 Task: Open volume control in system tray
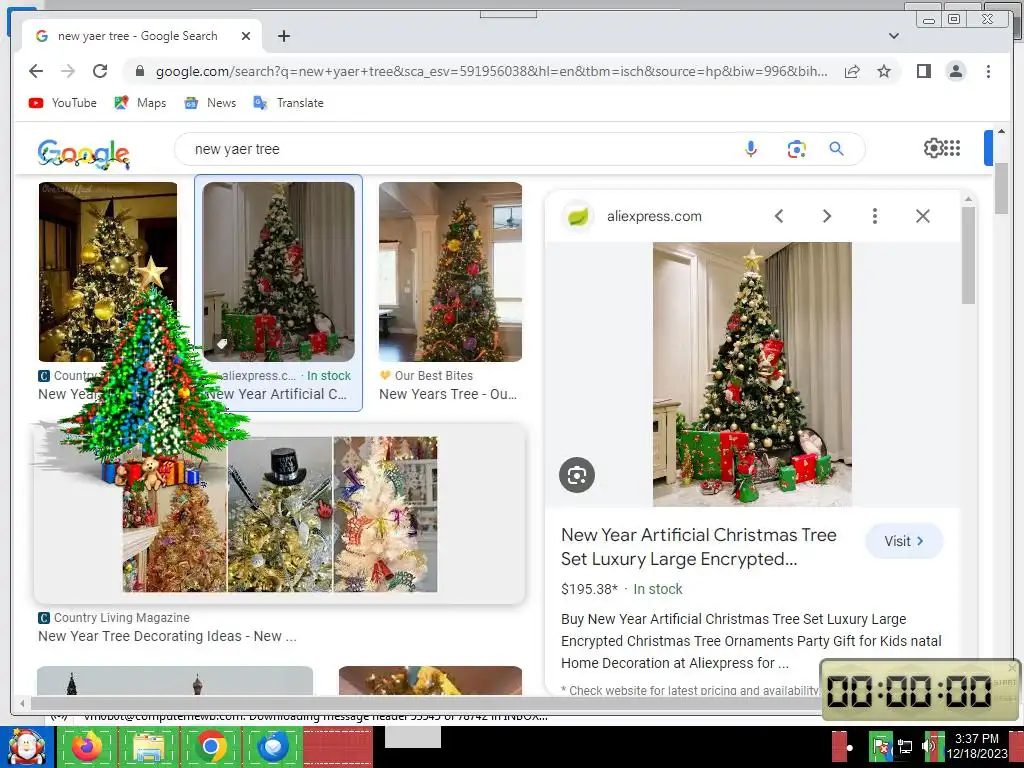(928, 747)
